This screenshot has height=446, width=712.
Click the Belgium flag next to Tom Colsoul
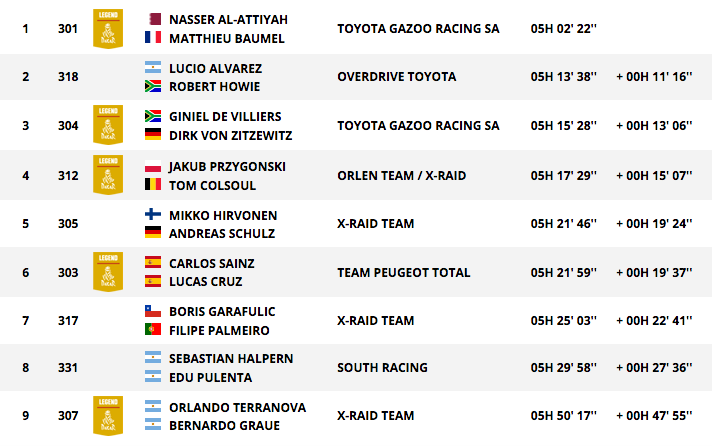pyautogui.click(x=153, y=184)
